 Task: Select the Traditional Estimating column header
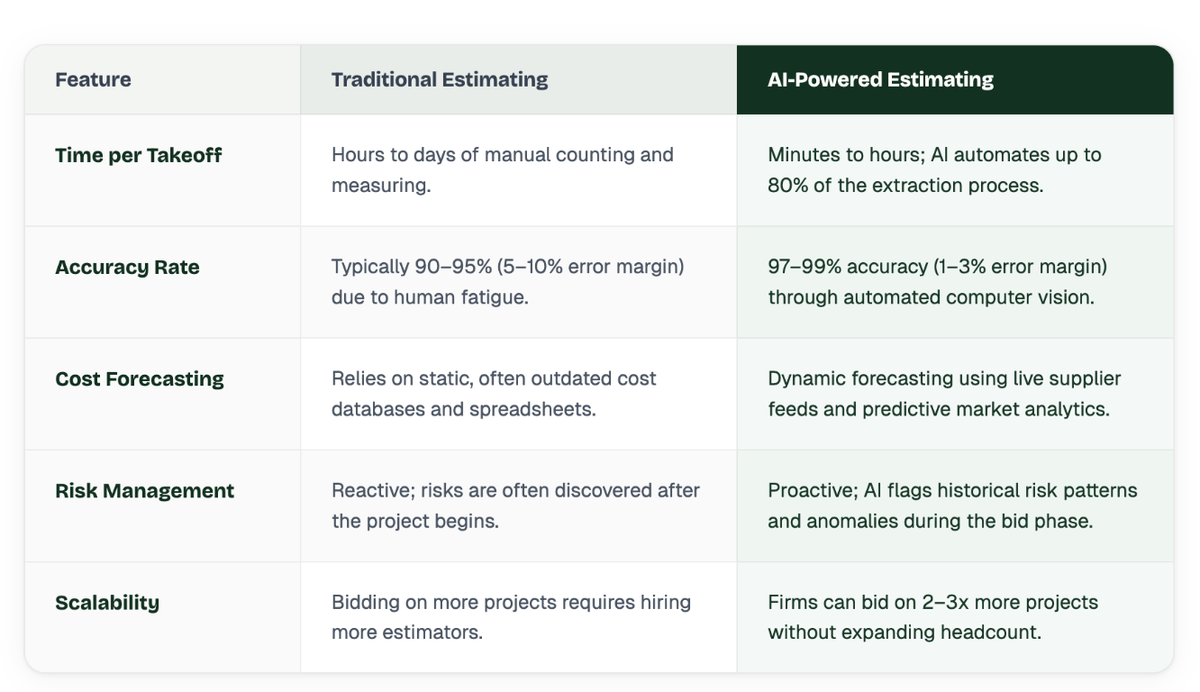440,79
